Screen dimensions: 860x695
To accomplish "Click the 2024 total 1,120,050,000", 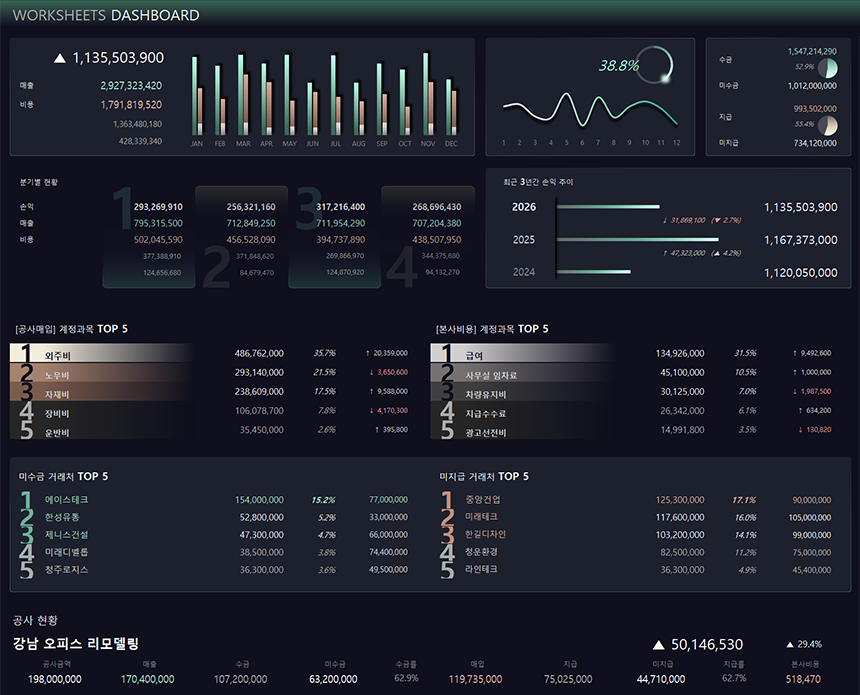I will [800, 273].
